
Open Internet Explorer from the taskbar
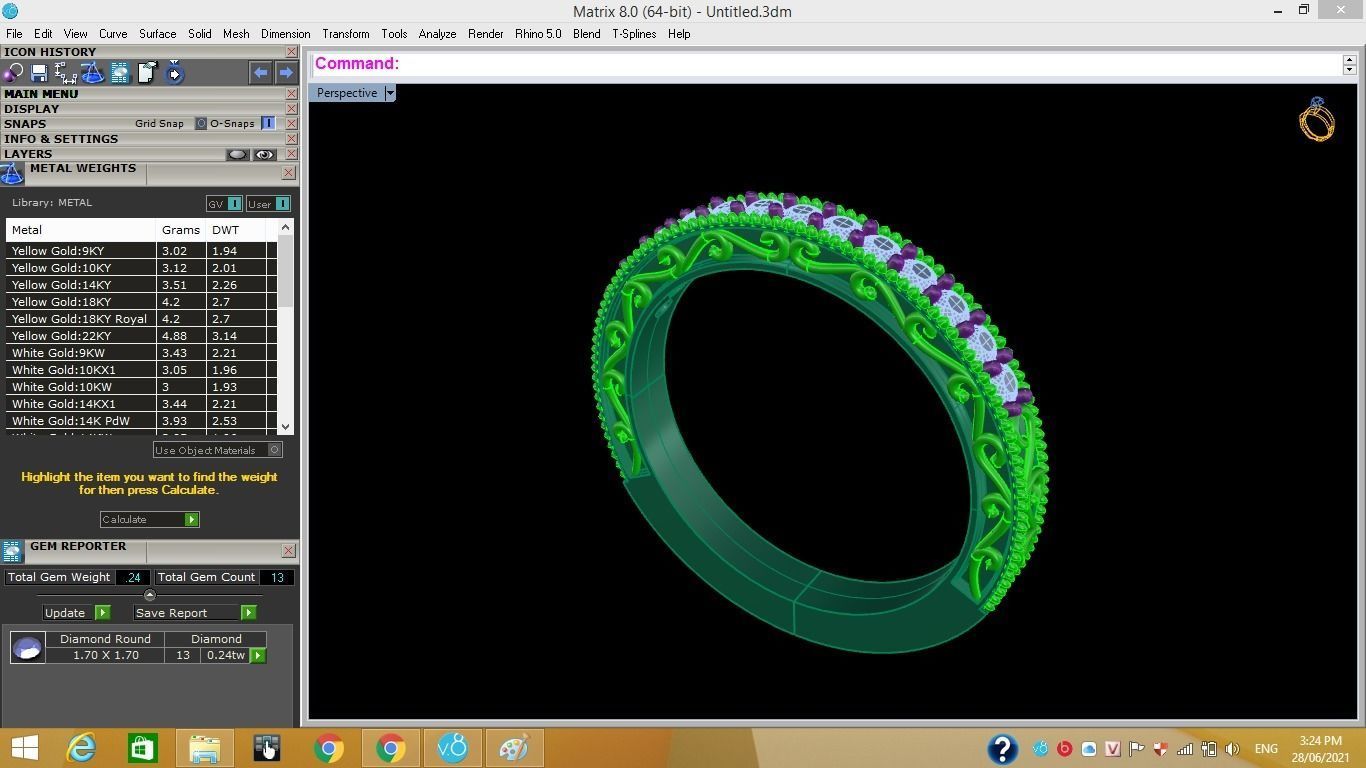click(81, 748)
